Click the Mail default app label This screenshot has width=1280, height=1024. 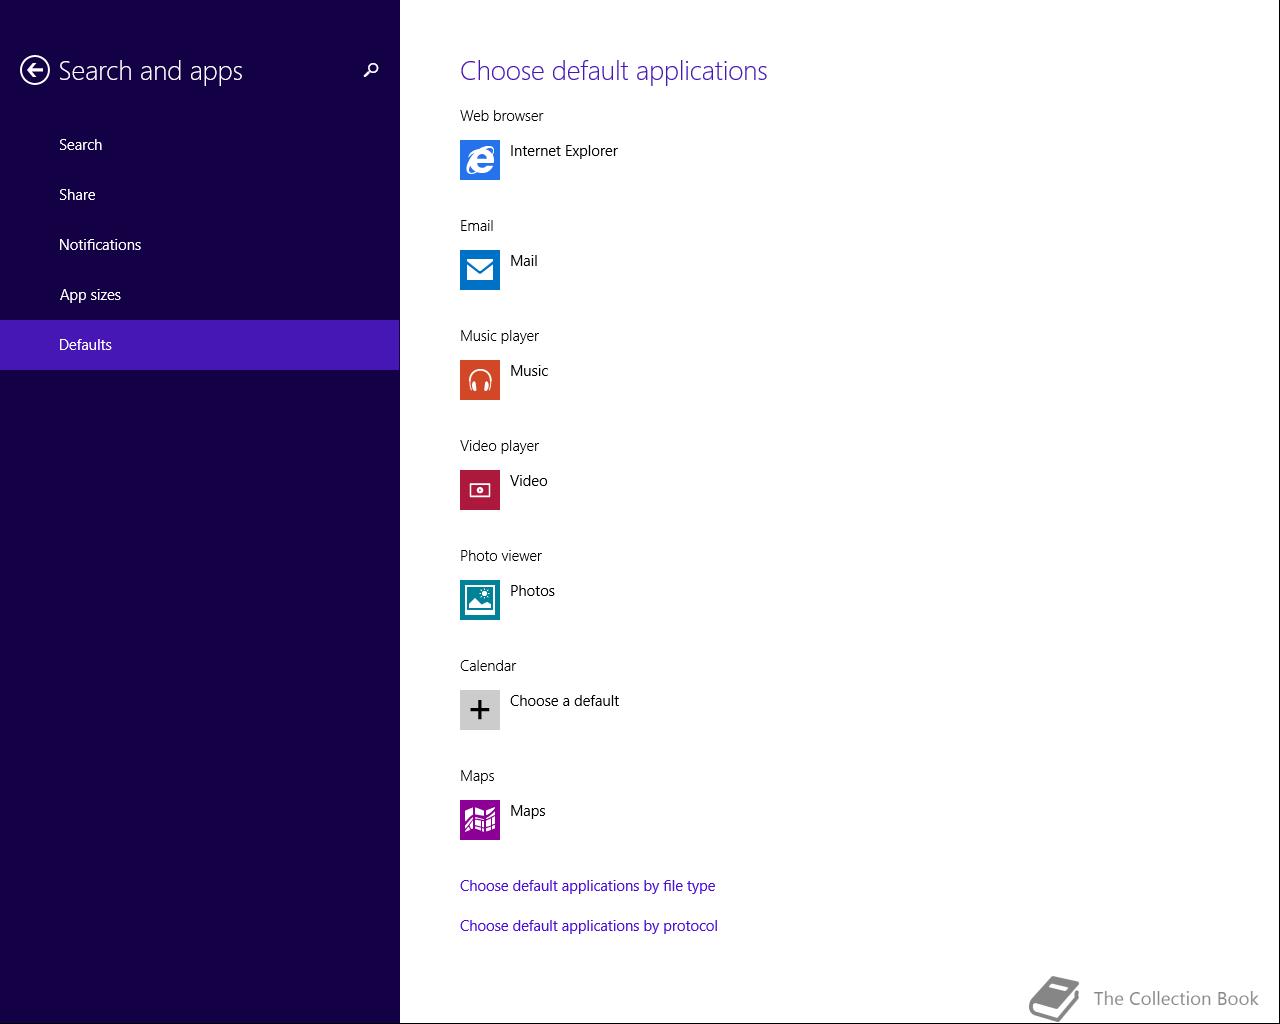coord(524,261)
